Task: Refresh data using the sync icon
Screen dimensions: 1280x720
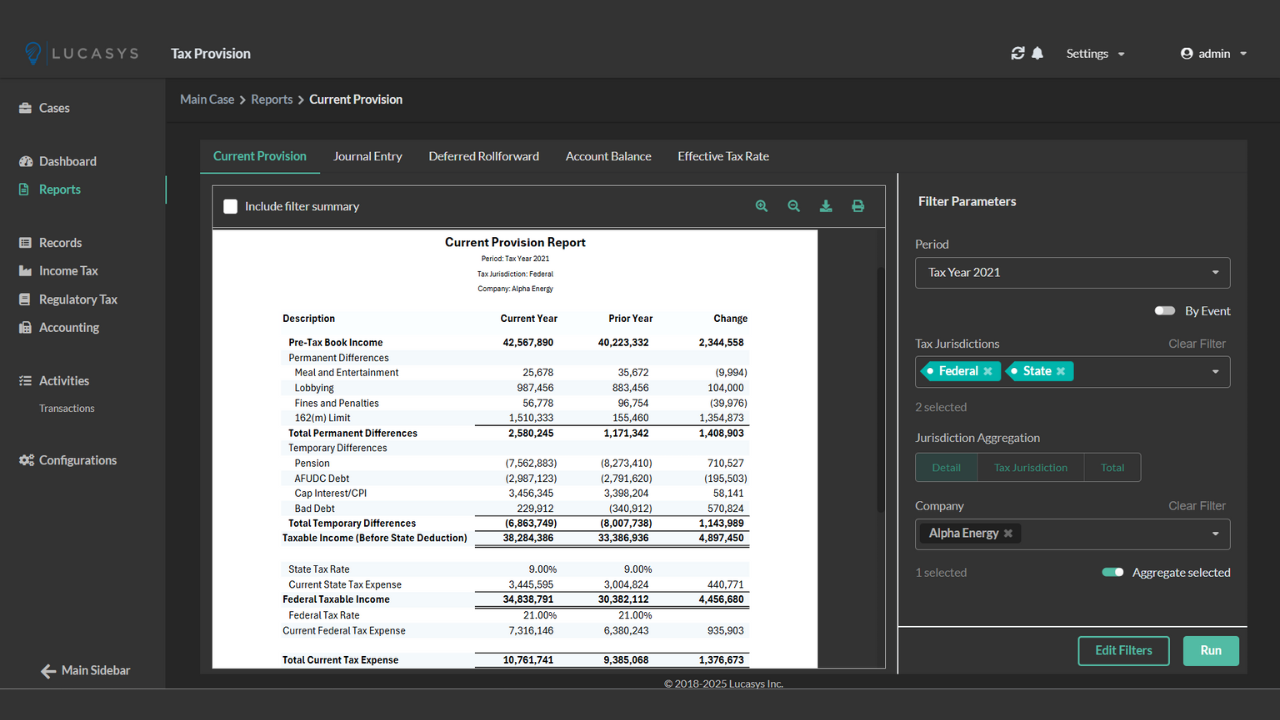Action: click(1017, 53)
